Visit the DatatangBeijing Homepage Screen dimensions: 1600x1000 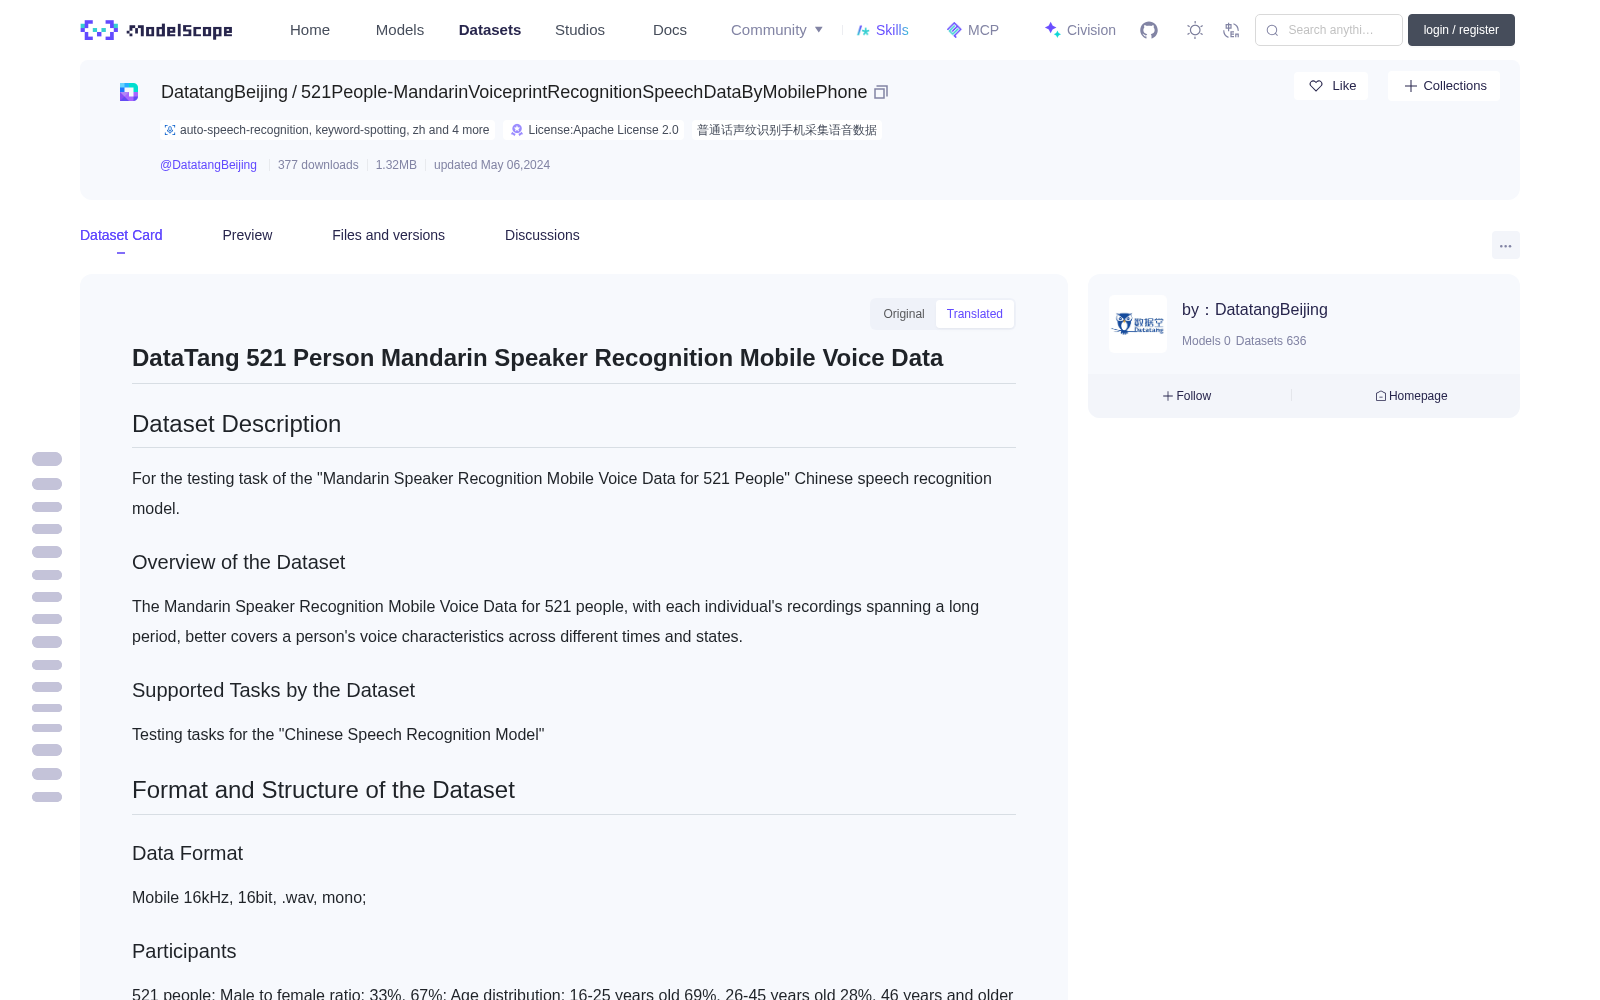(1411, 396)
